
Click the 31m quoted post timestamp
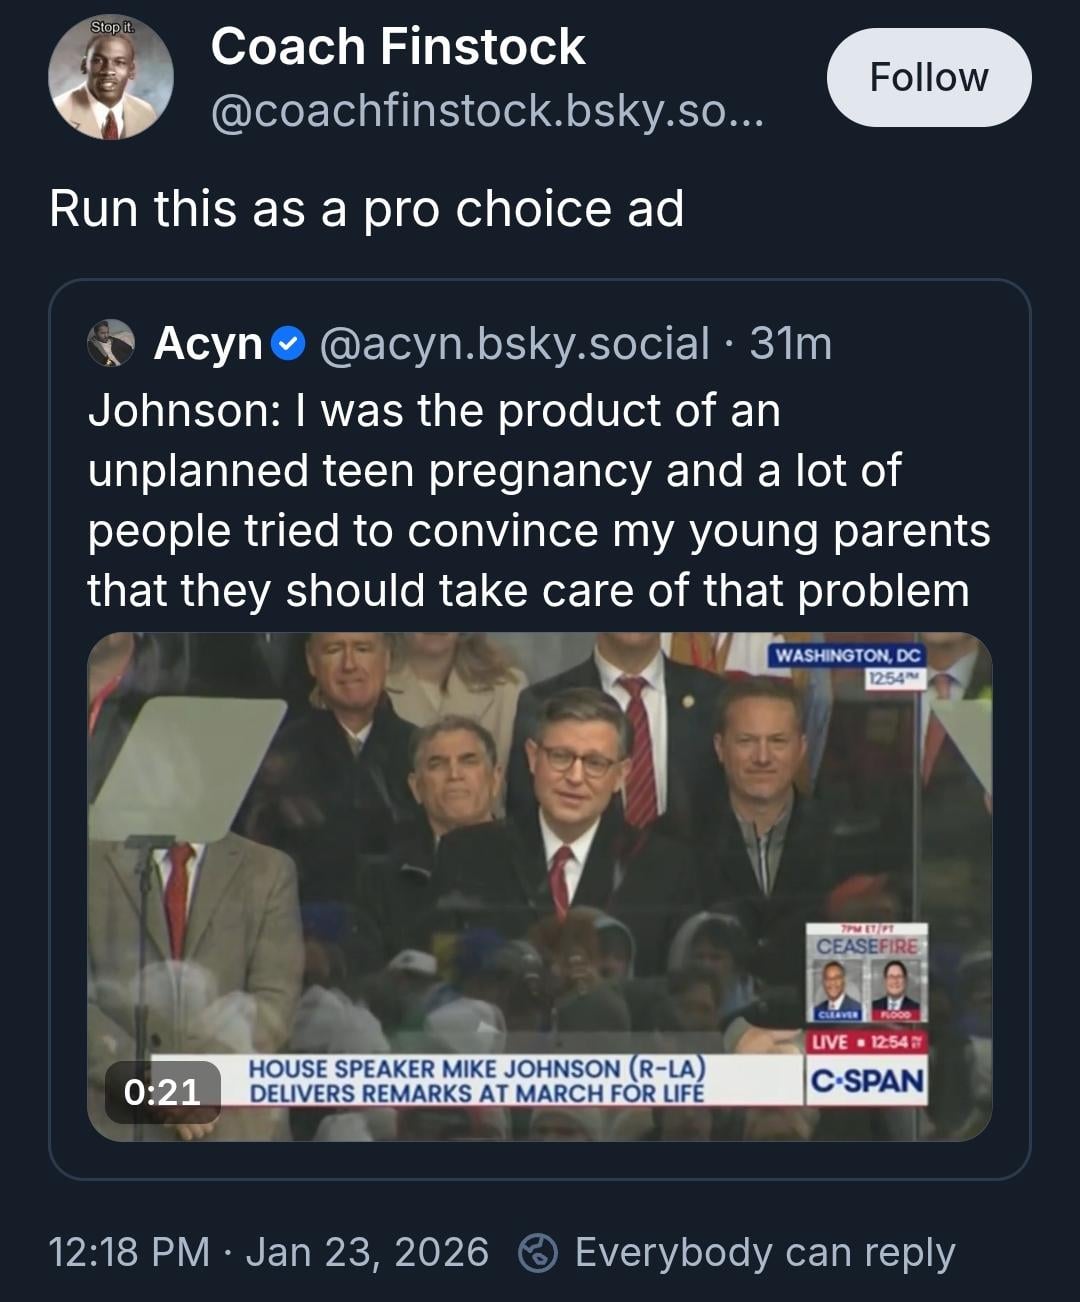790,344
